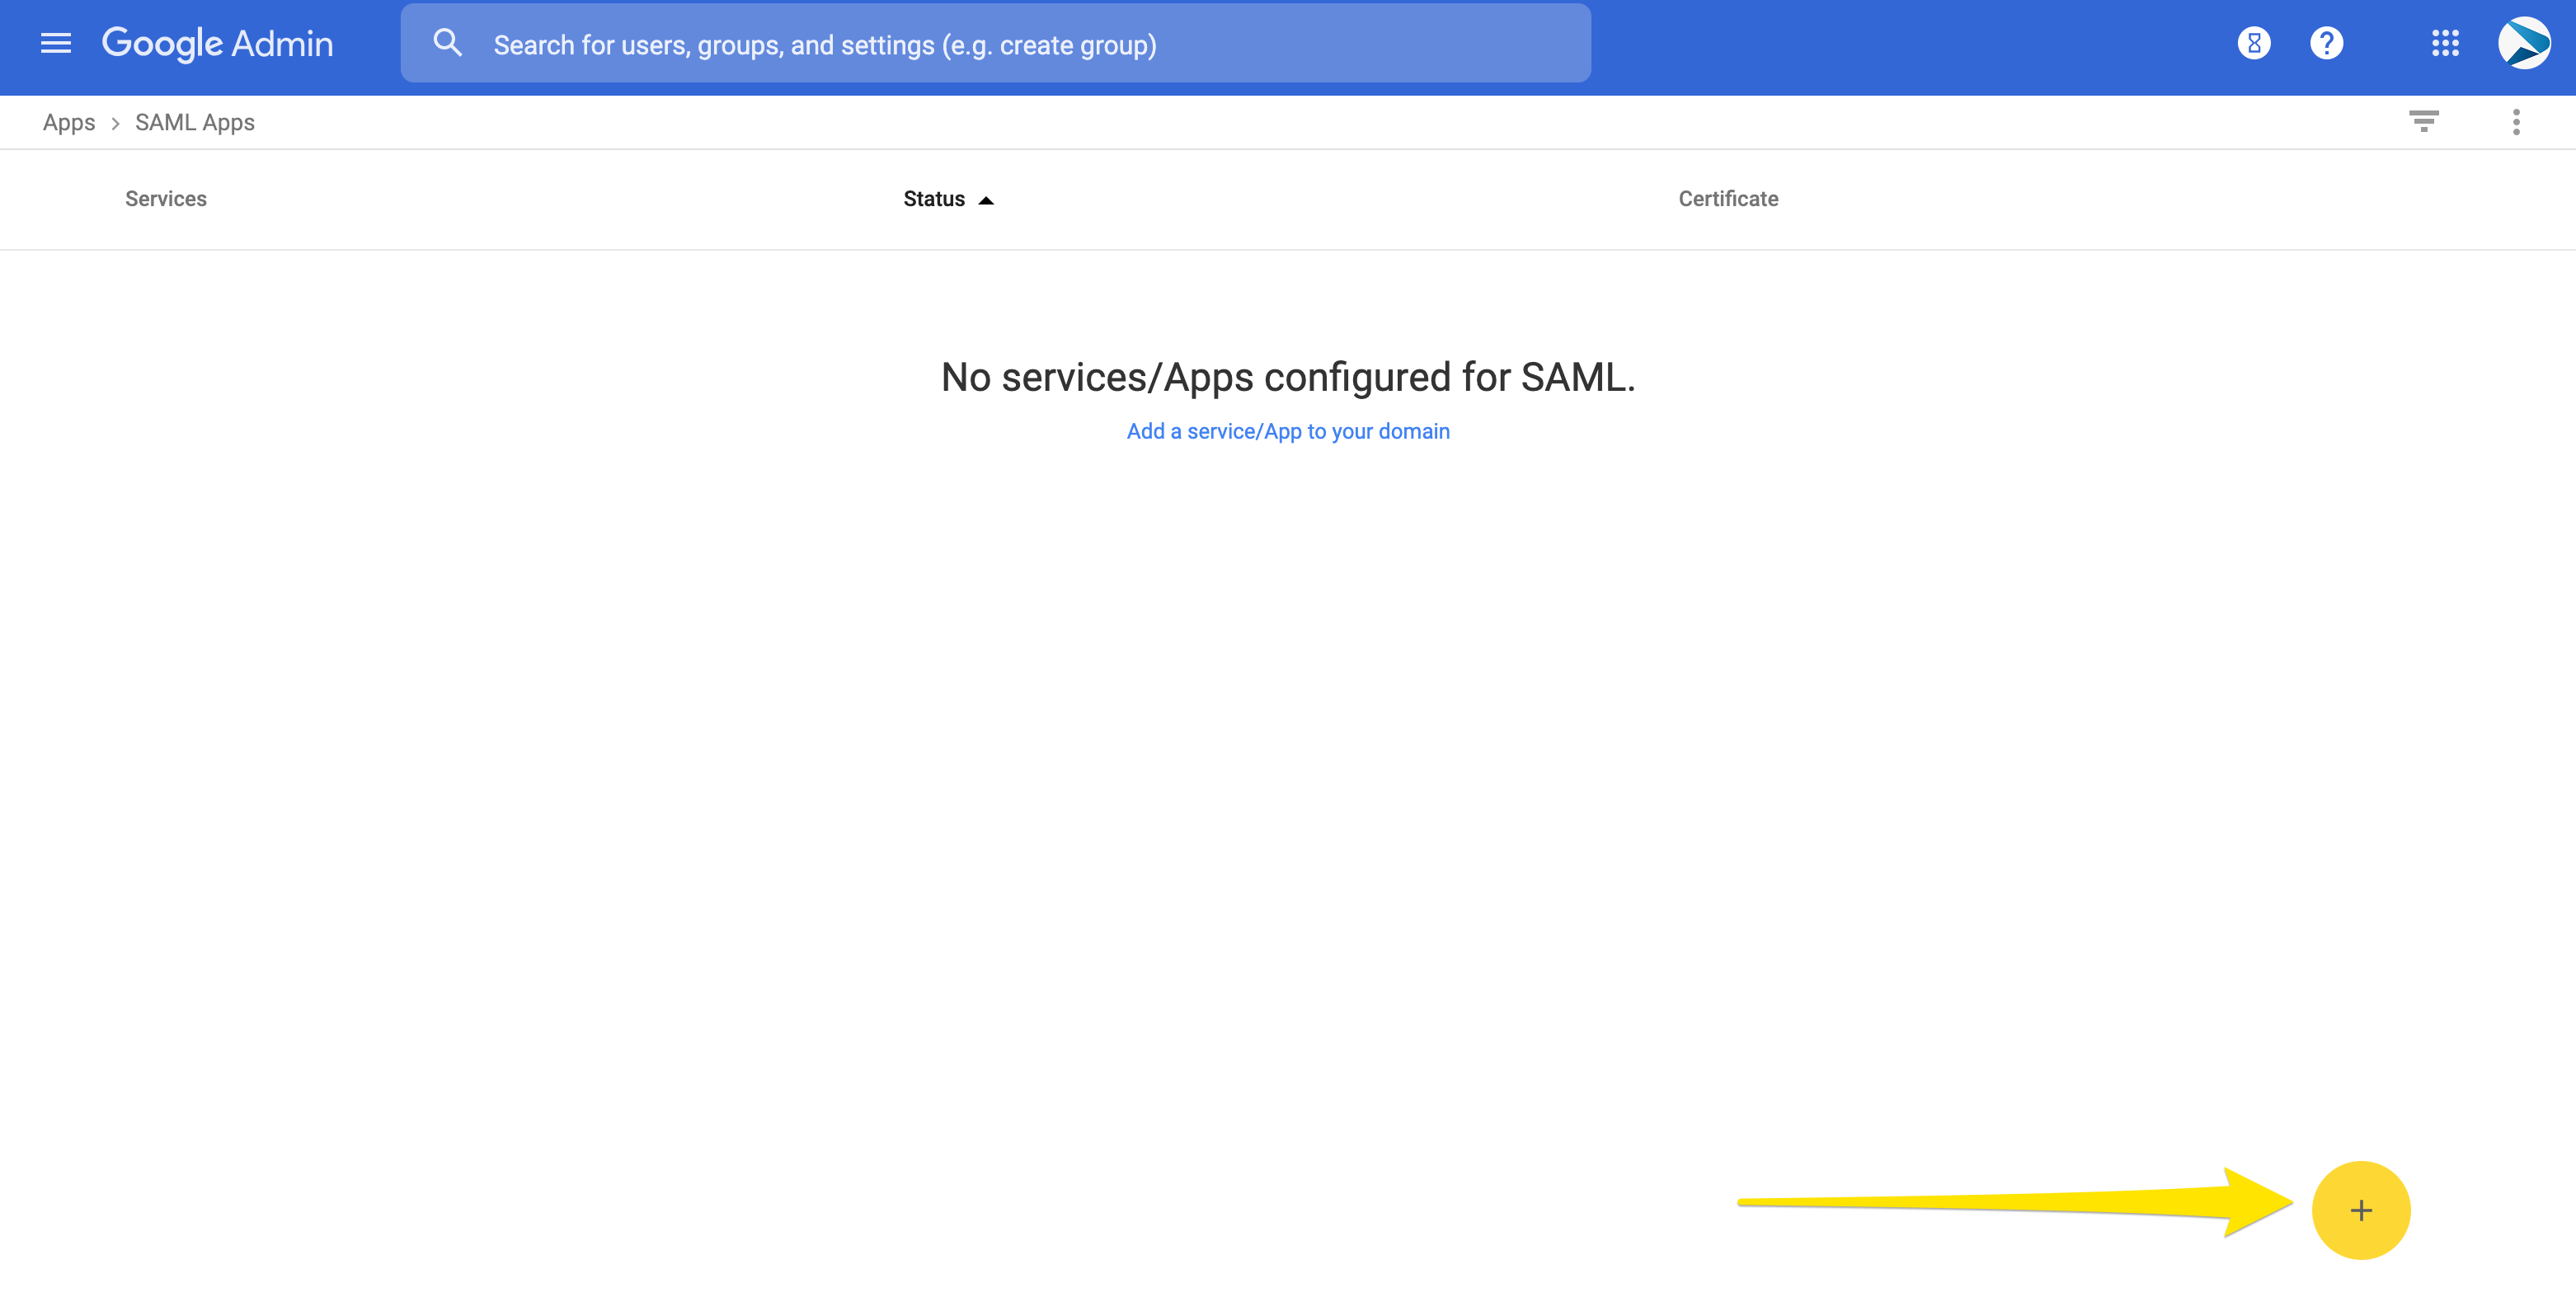Screen dimensions: 2576x1316
Task: Open the Help question mark icon
Action: coord(2326,43)
